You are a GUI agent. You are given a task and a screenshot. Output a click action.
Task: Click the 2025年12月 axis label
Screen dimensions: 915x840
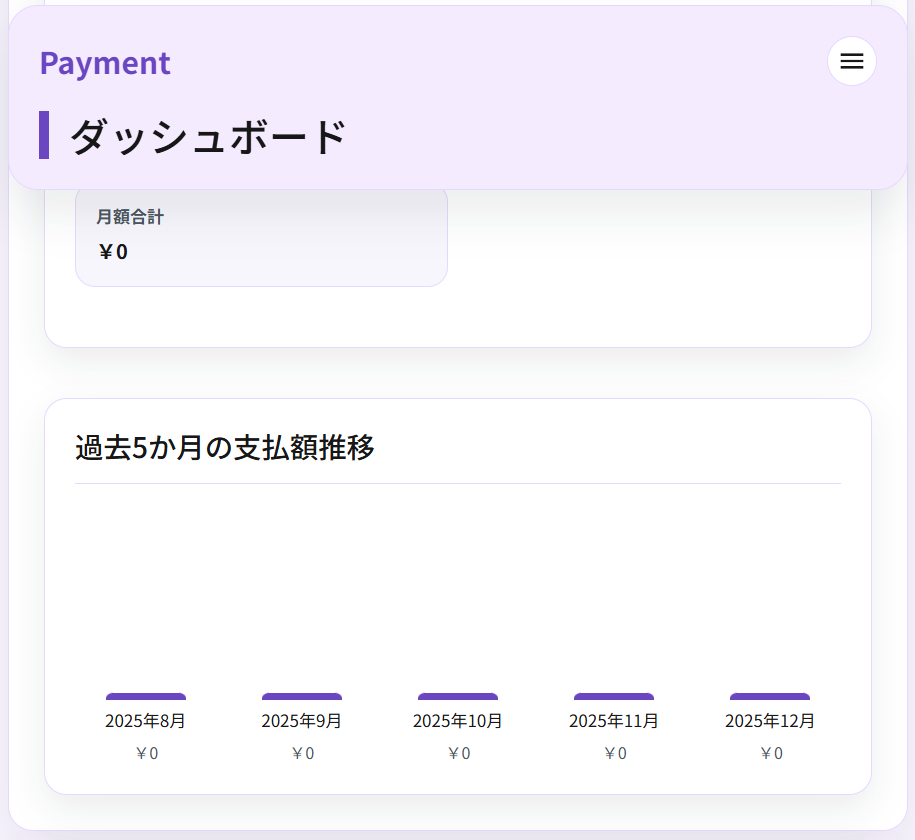pos(770,720)
